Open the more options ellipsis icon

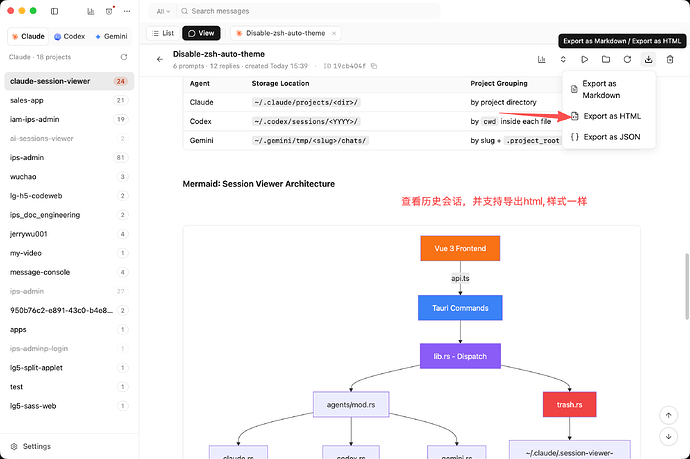(127, 11)
